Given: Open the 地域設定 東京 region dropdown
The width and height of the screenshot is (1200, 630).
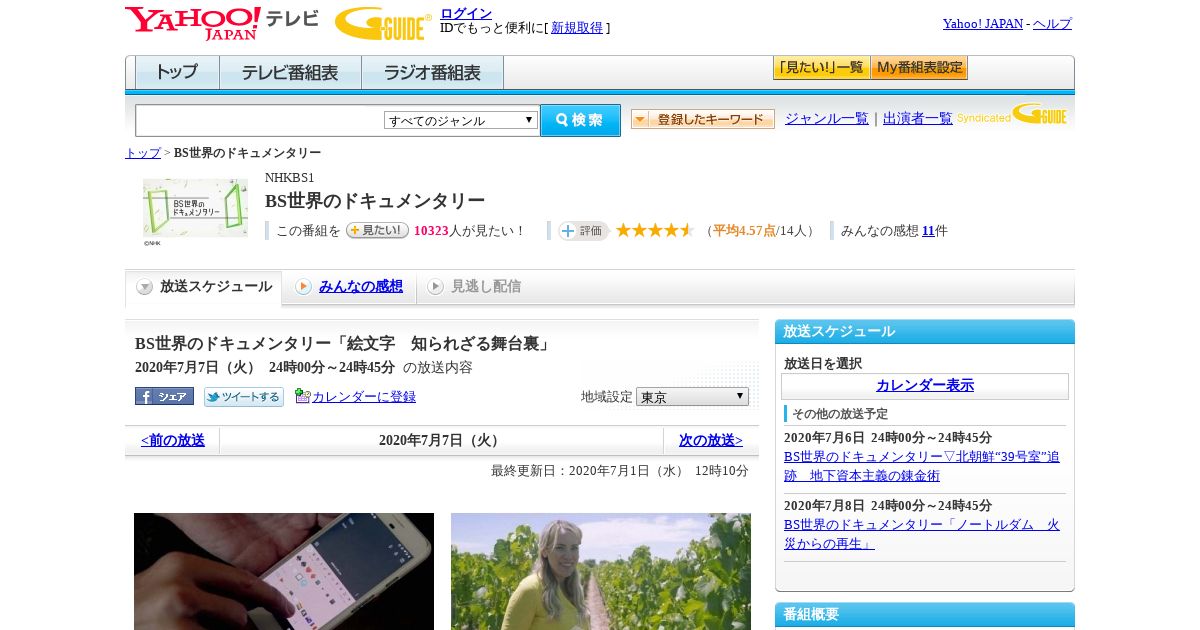Looking at the screenshot, I should point(692,396).
